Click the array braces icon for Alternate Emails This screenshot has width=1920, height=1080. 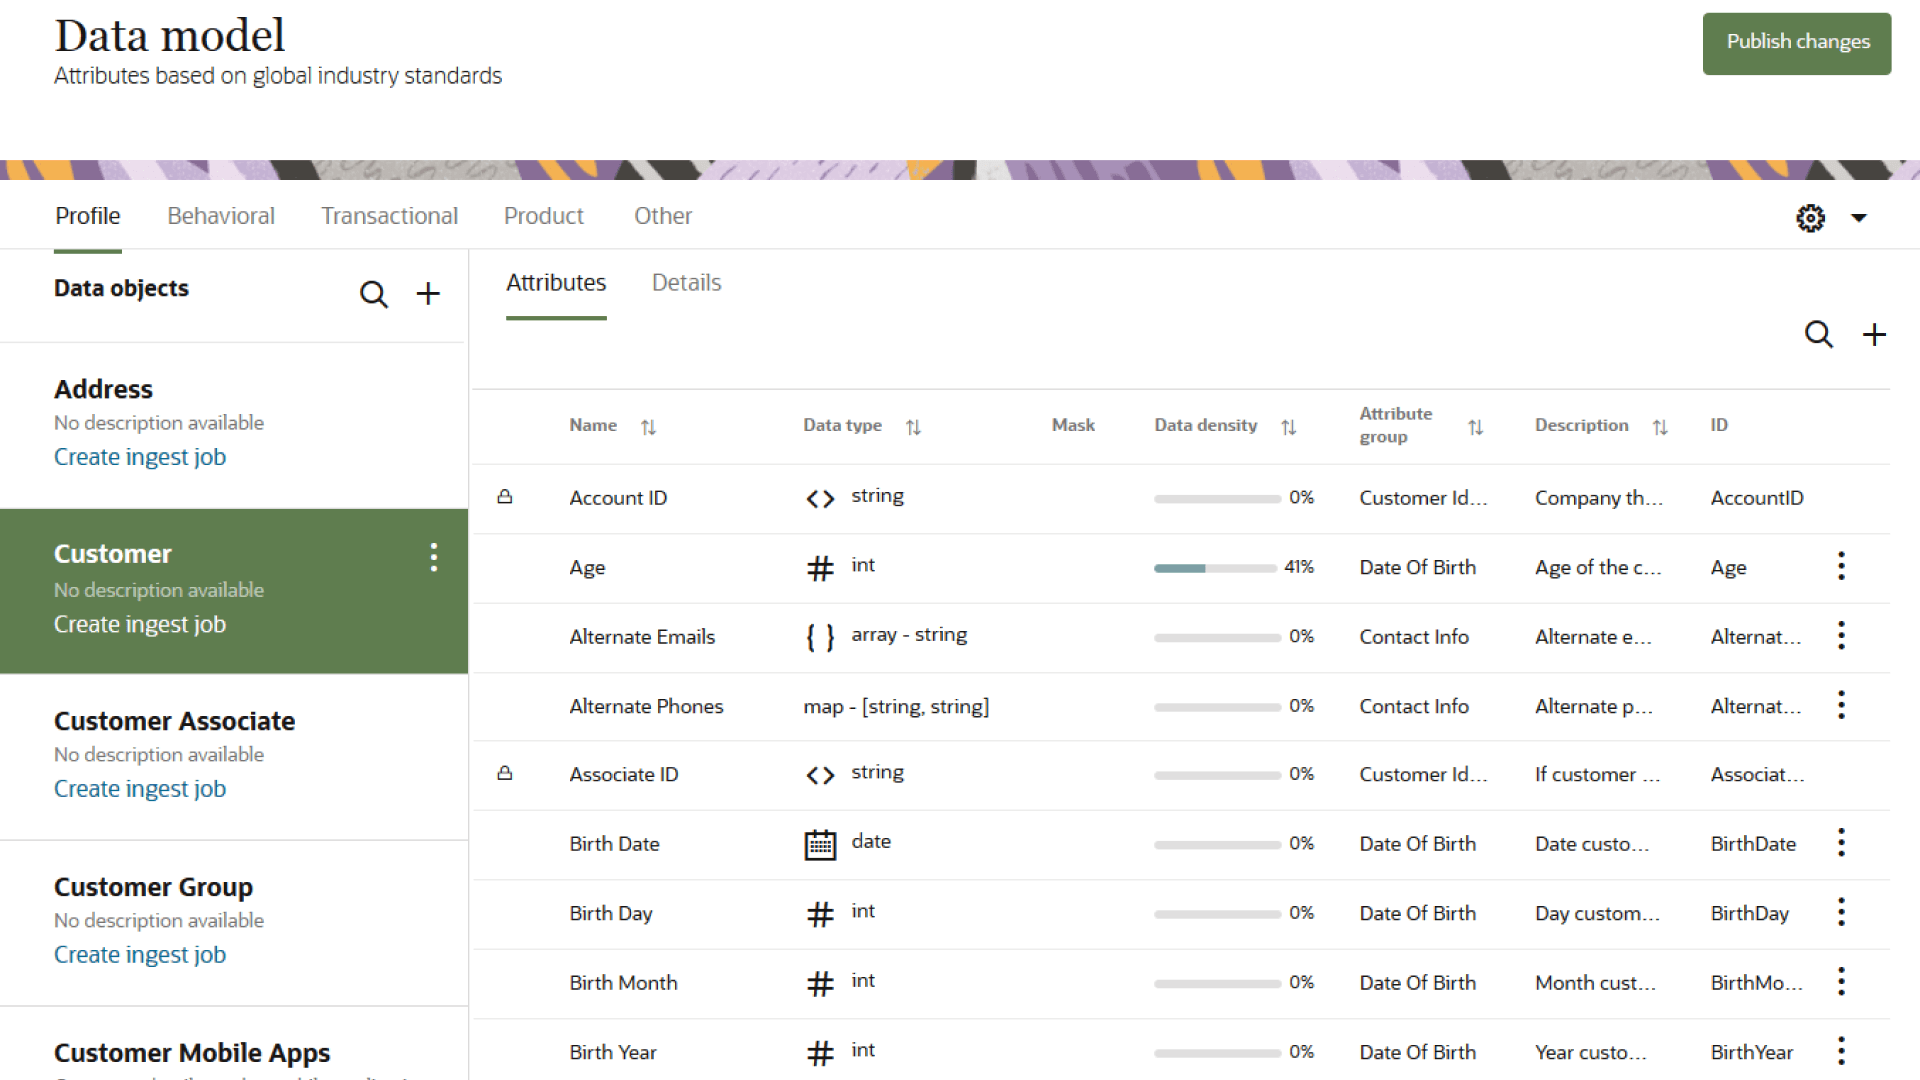point(820,637)
